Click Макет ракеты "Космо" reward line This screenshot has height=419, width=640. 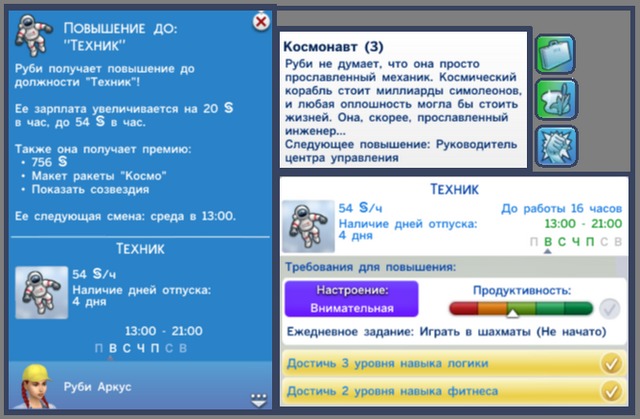(99, 176)
